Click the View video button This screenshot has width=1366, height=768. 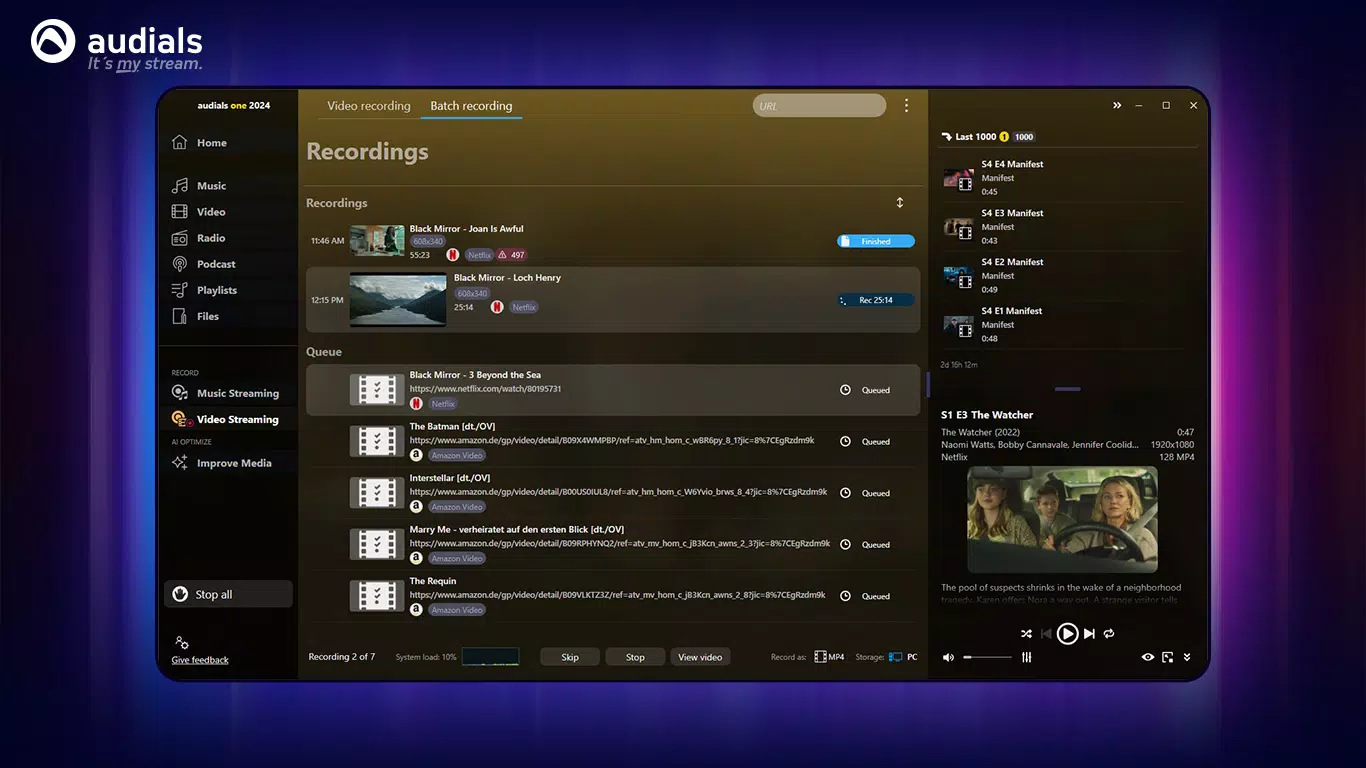click(700, 657)
